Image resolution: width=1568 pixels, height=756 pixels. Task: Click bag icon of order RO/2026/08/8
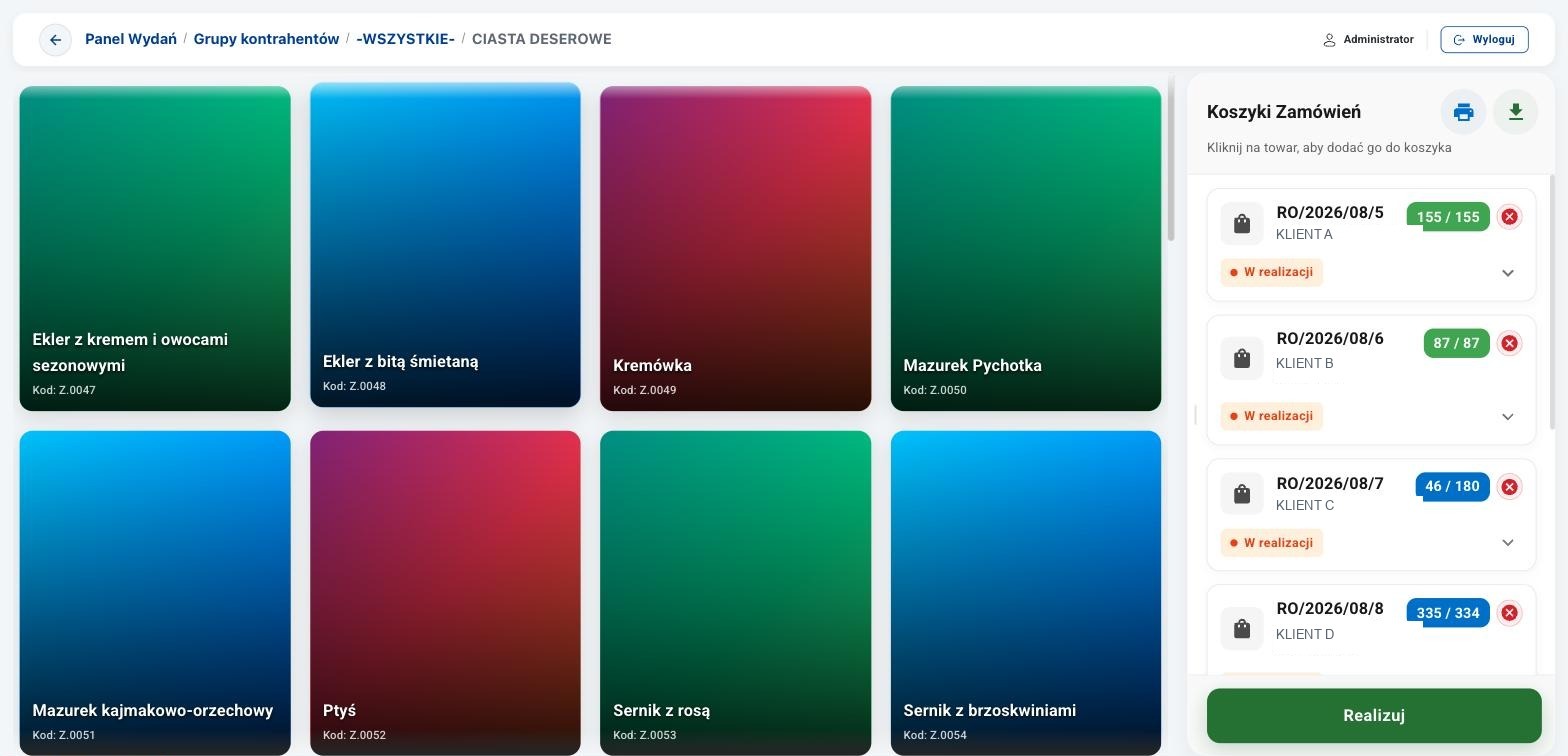(x=1242, y=628)
